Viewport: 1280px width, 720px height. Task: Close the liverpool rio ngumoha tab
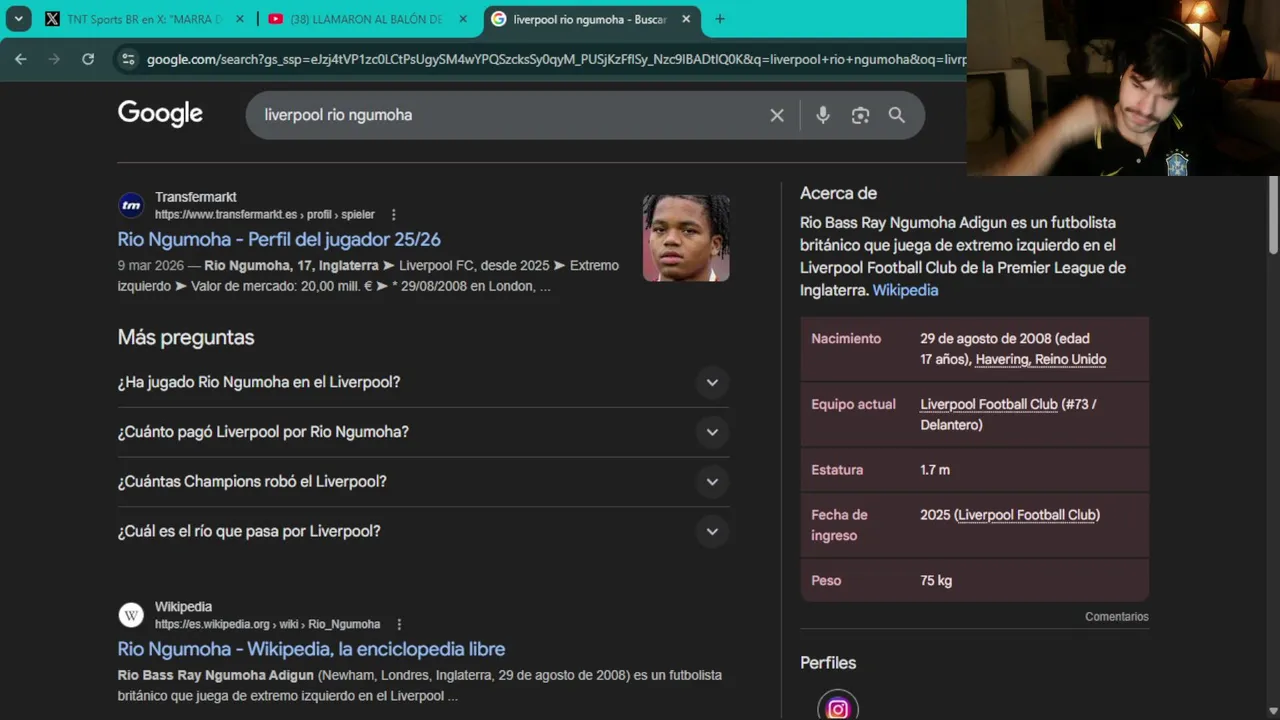(x=686, y=19)
